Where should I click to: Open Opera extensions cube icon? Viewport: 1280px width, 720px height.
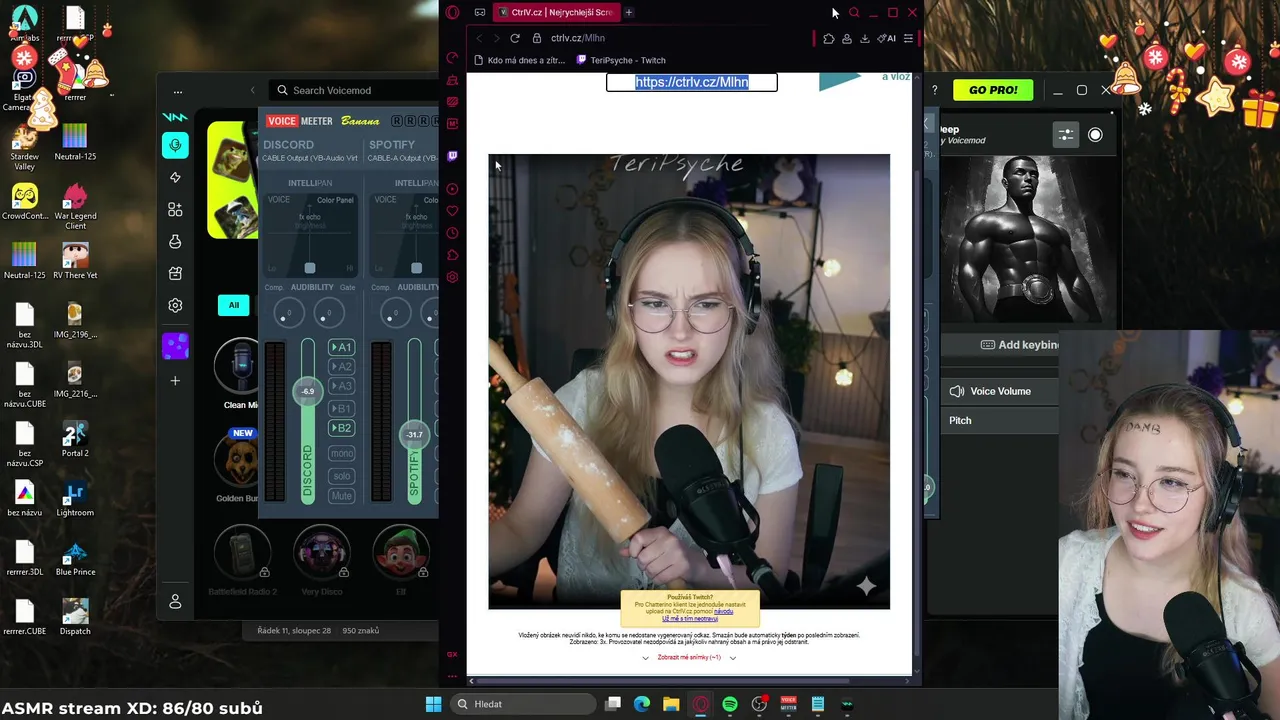click(x=829, y=39)
